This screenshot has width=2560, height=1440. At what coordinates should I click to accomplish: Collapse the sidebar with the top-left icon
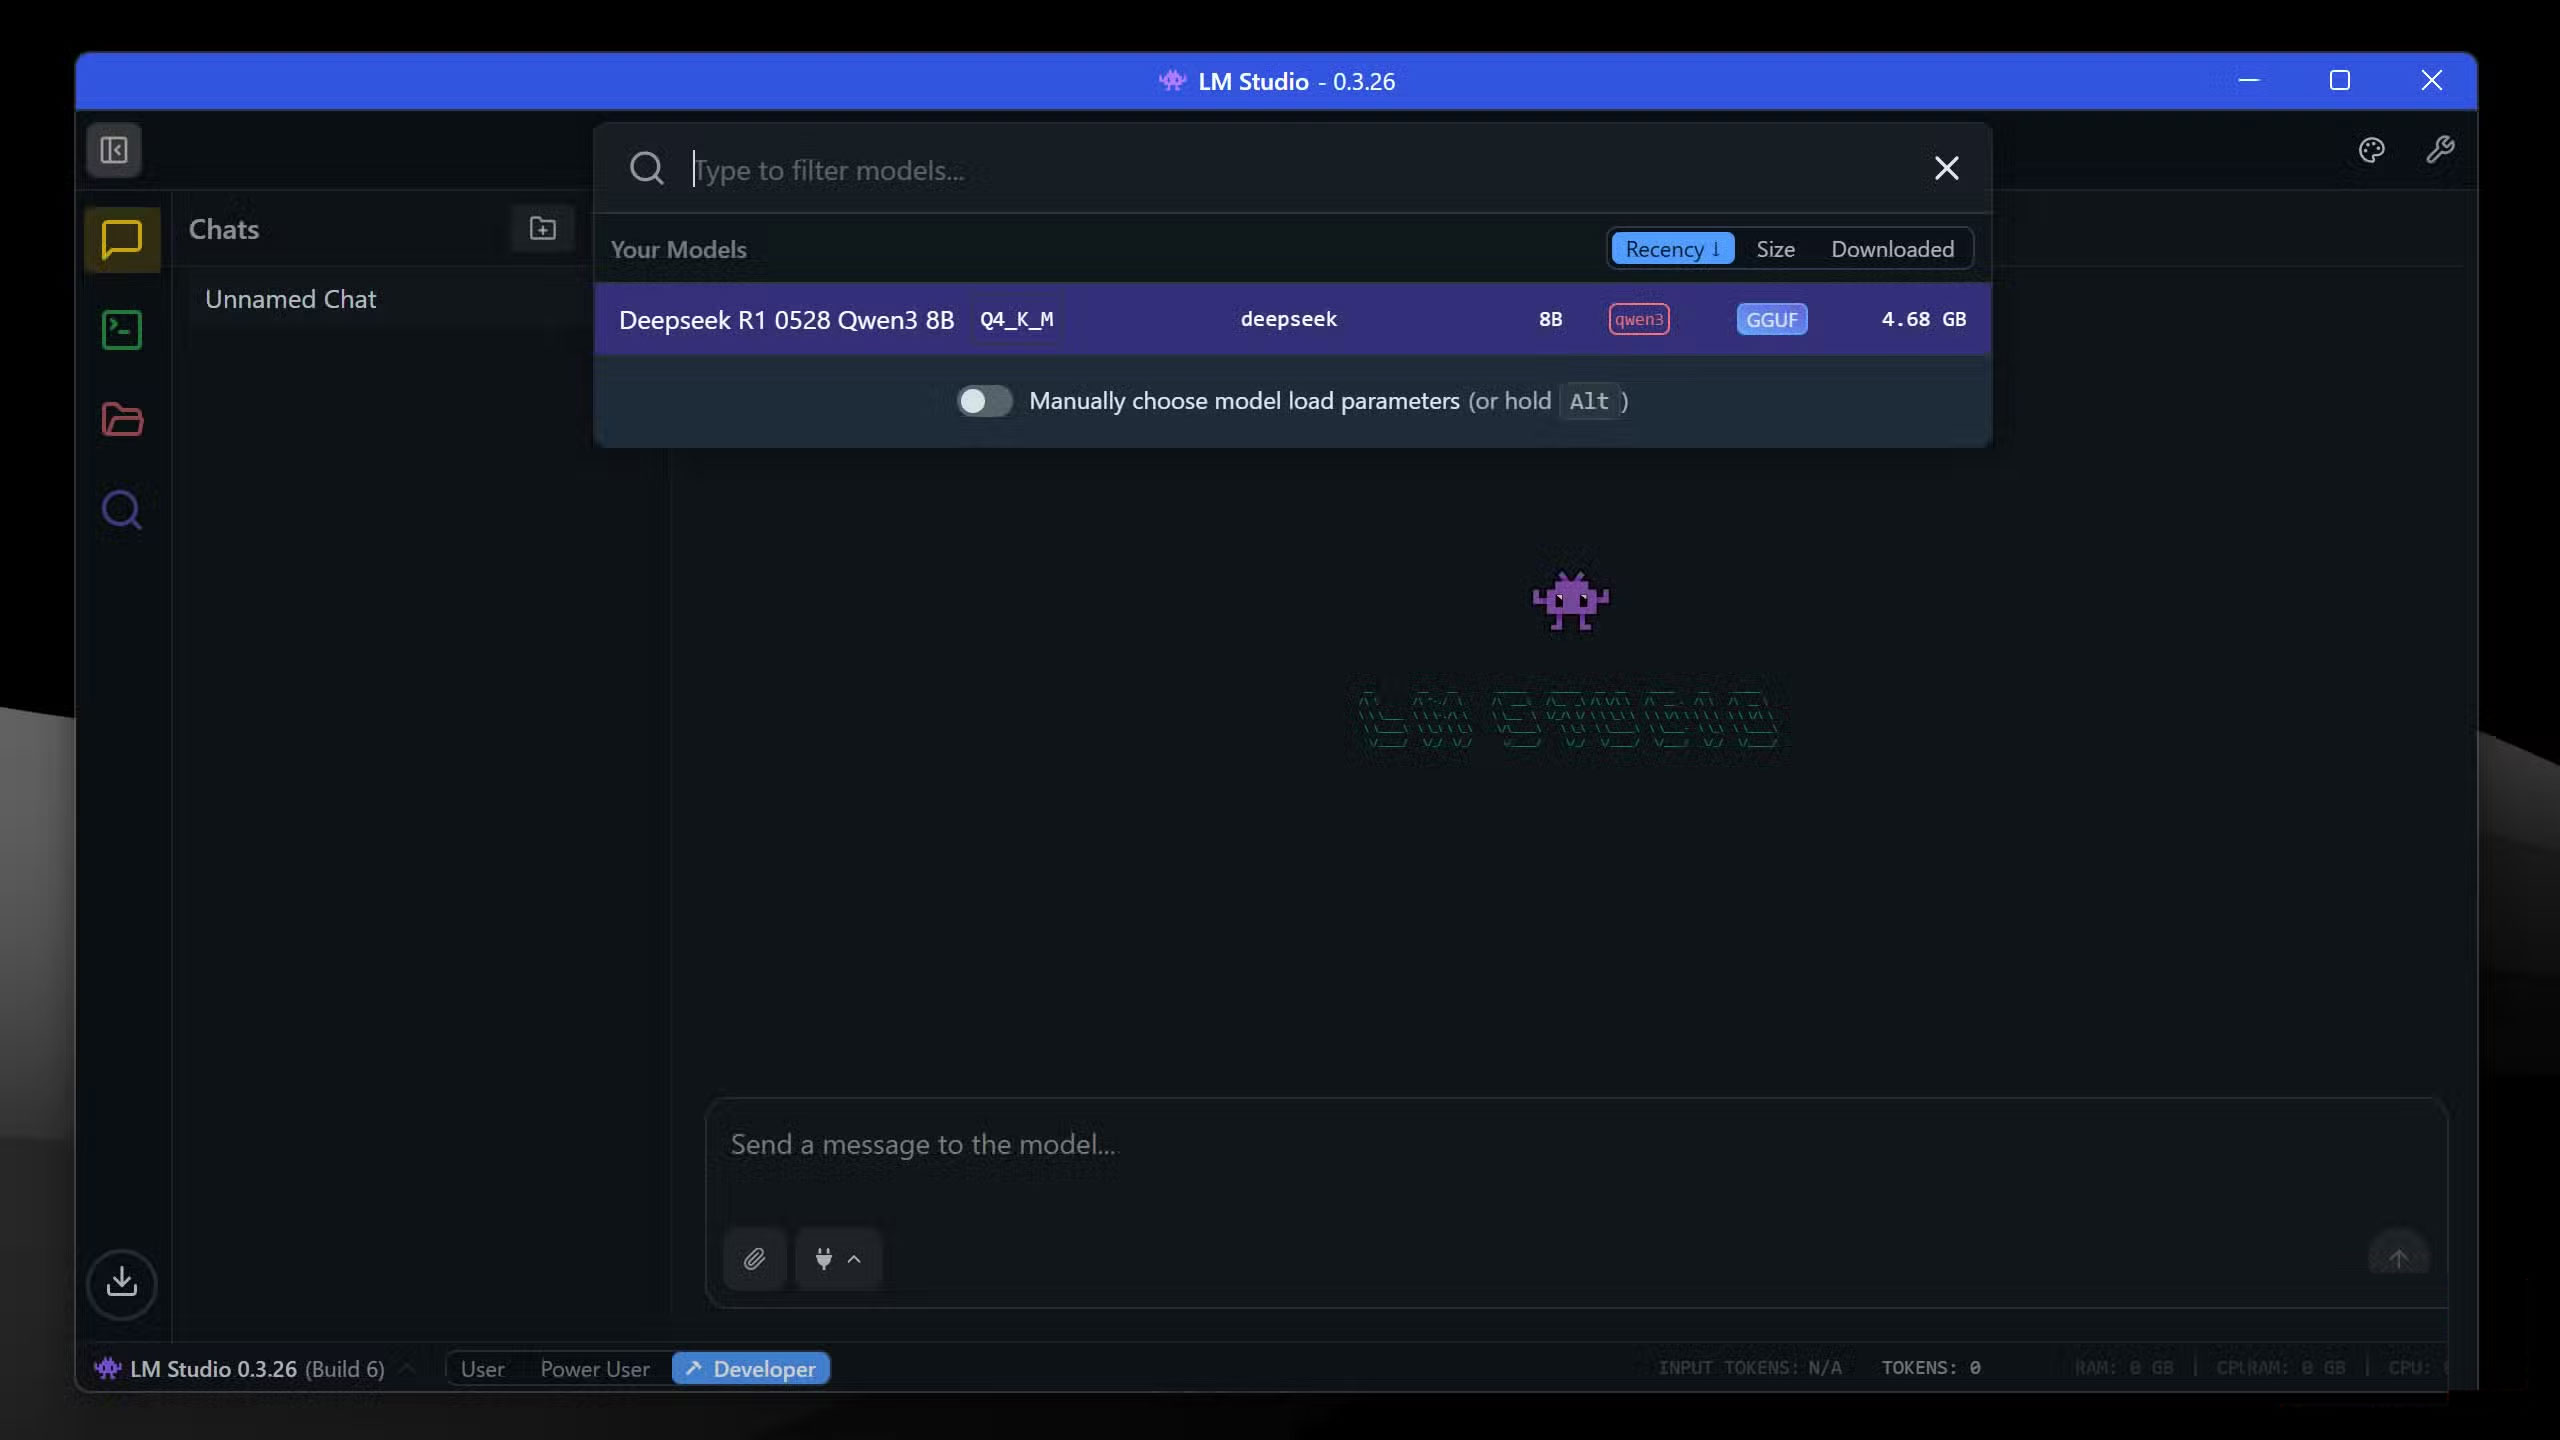click(x=113, y=150)
